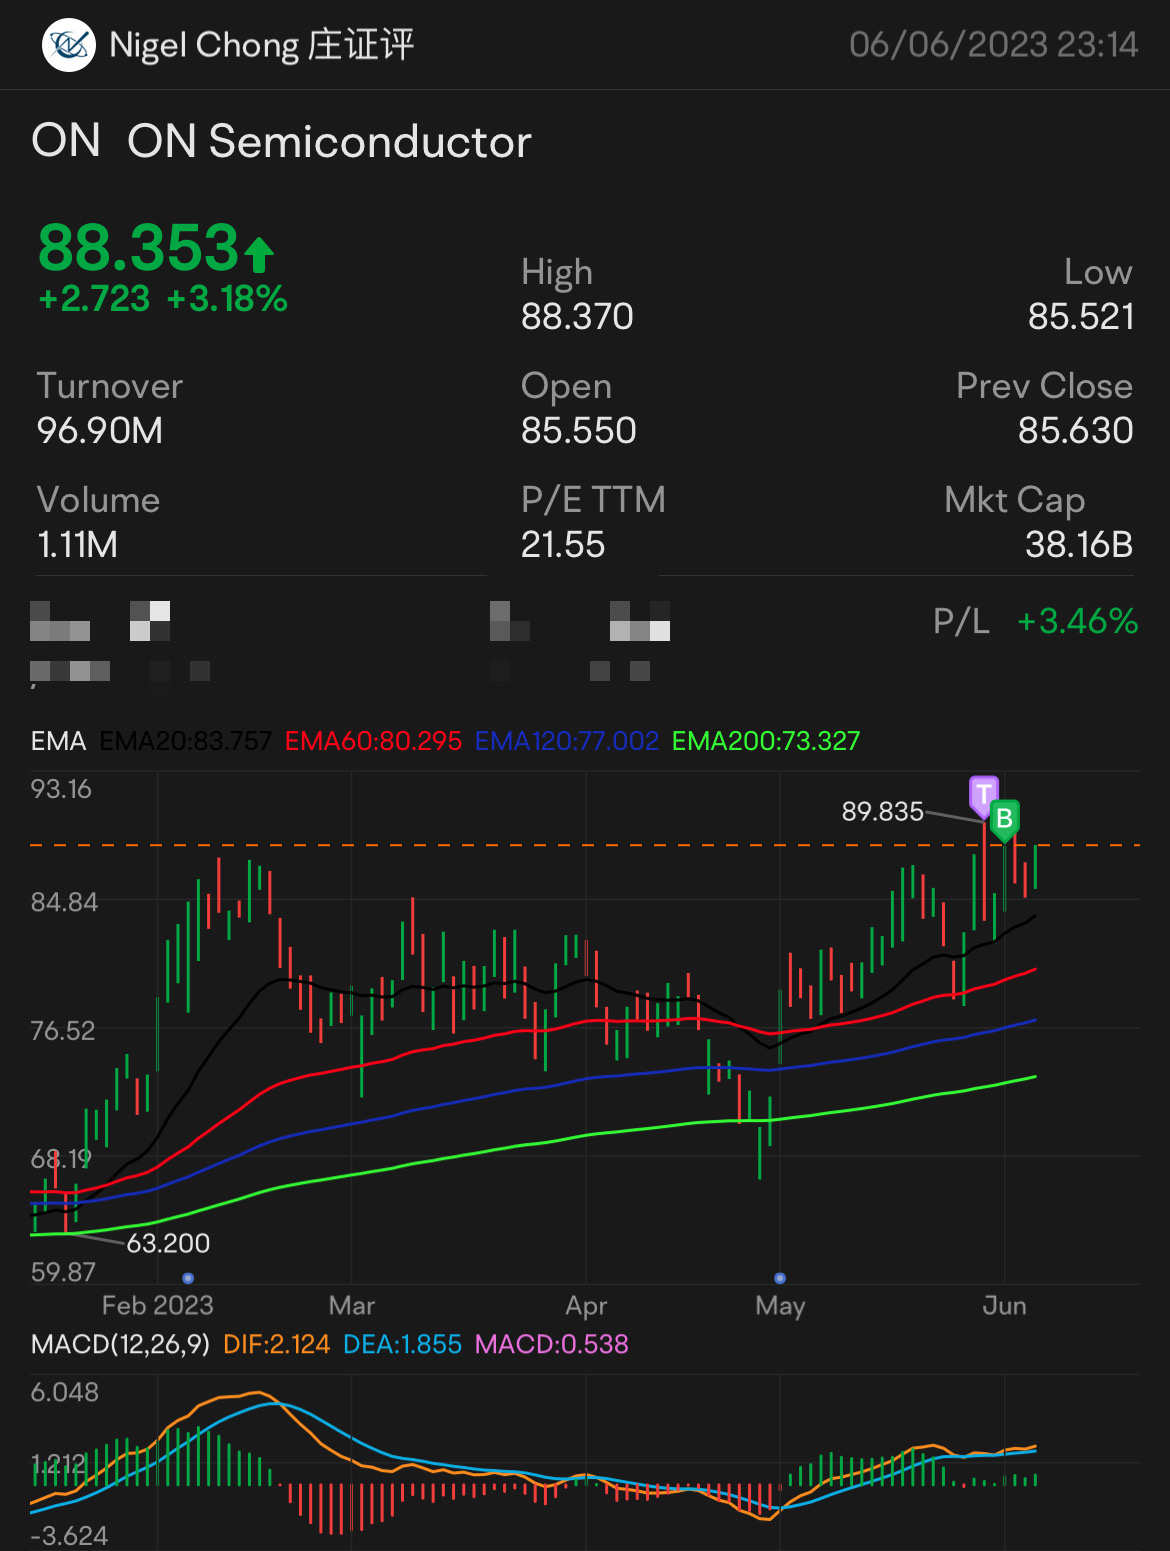This screenshot has height=1551, width=1170.
Task: Tap the 93.16 price axis label
Action: click(x=61, y=789)
